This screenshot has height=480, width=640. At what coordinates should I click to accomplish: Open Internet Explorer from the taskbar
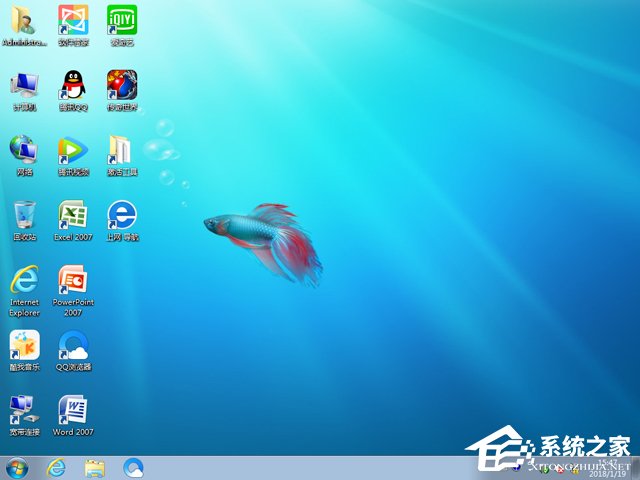[56, 467]
